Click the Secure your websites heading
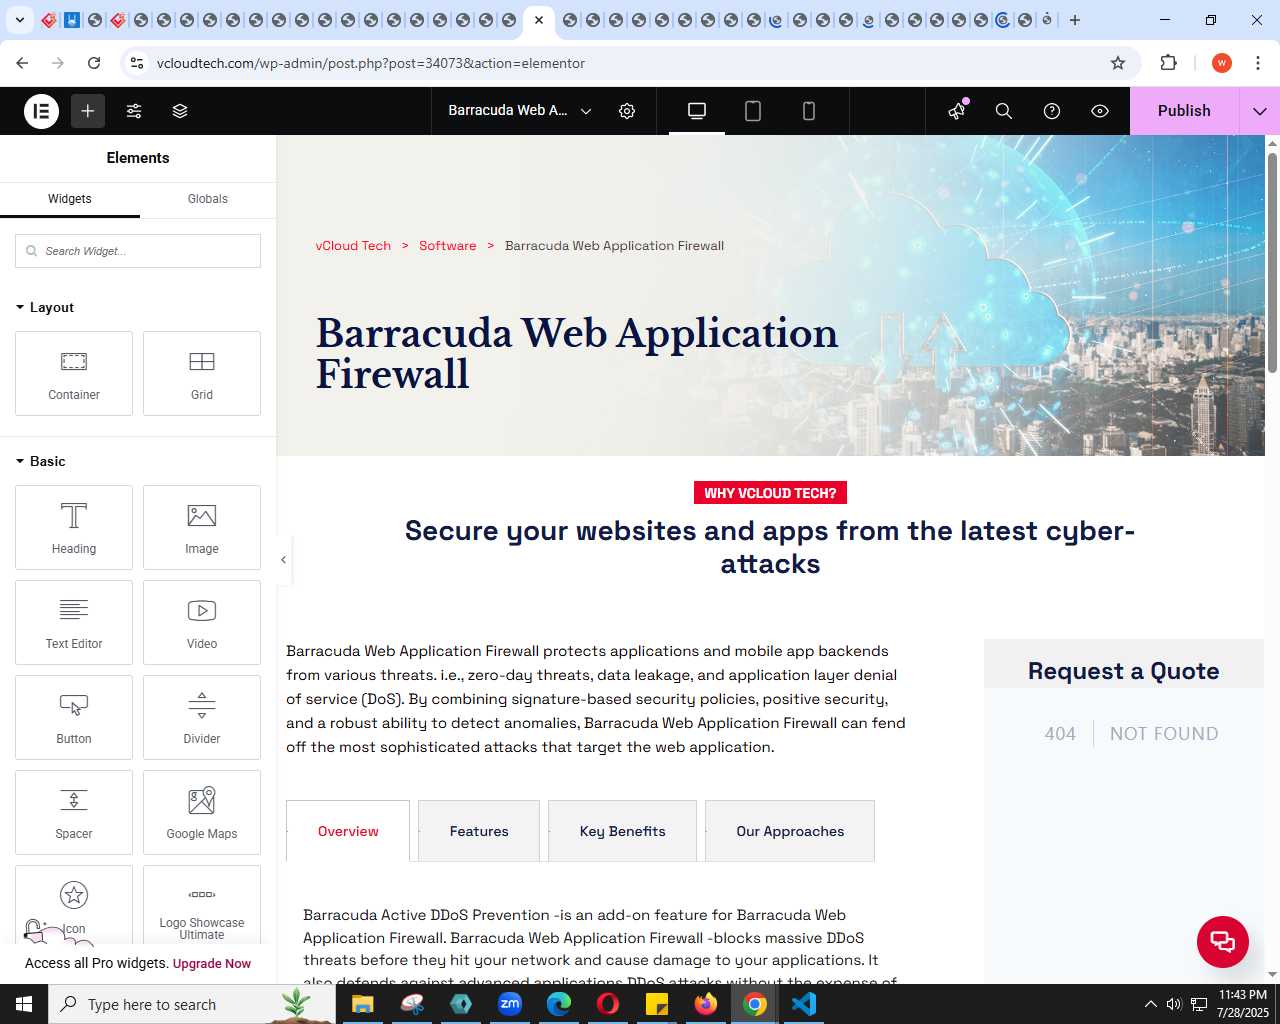 (770, 547)
